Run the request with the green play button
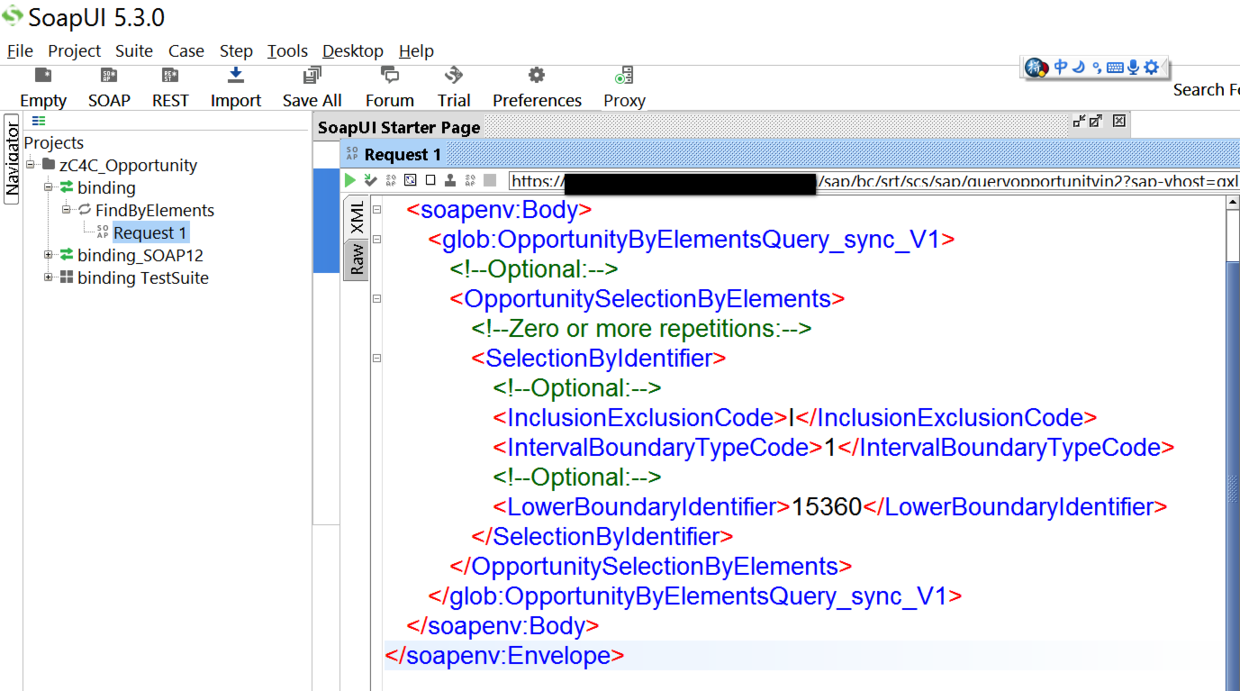The image size is (1240, 691). 350,181
